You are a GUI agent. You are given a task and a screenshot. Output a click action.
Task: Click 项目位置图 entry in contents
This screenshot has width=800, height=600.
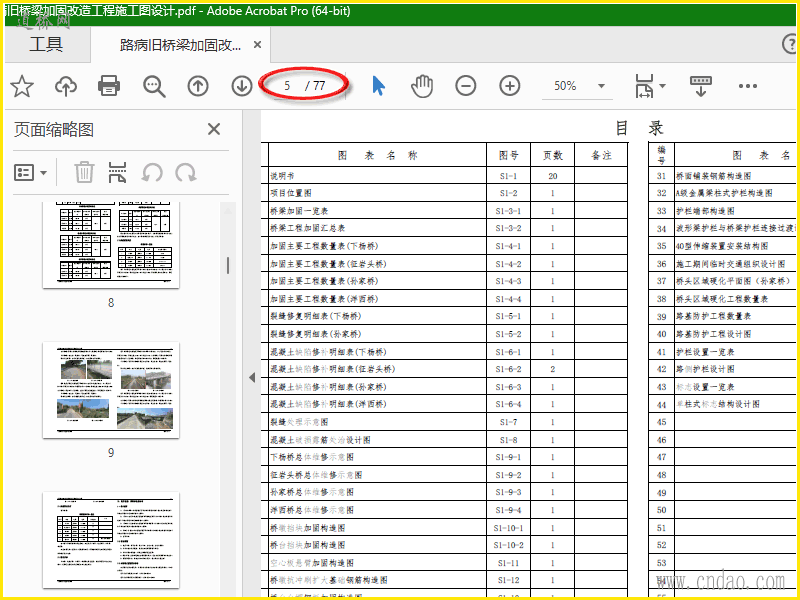coord(291,193)
